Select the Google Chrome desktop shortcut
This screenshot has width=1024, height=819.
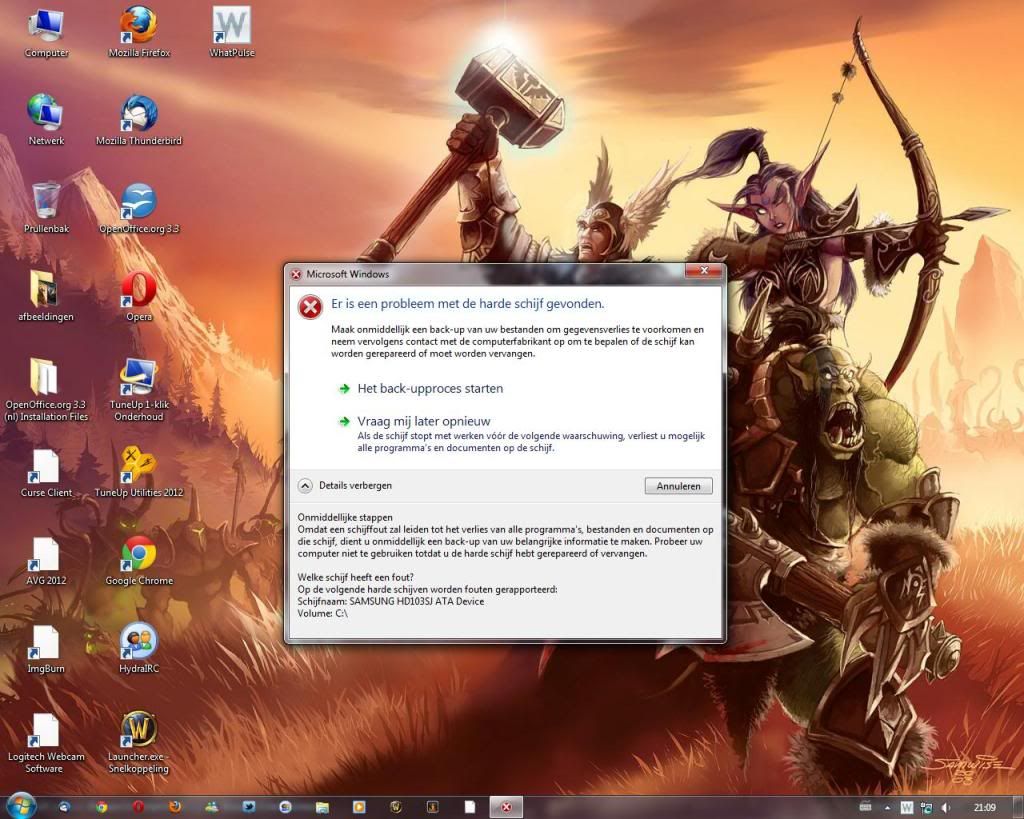[x=139, y=561]
